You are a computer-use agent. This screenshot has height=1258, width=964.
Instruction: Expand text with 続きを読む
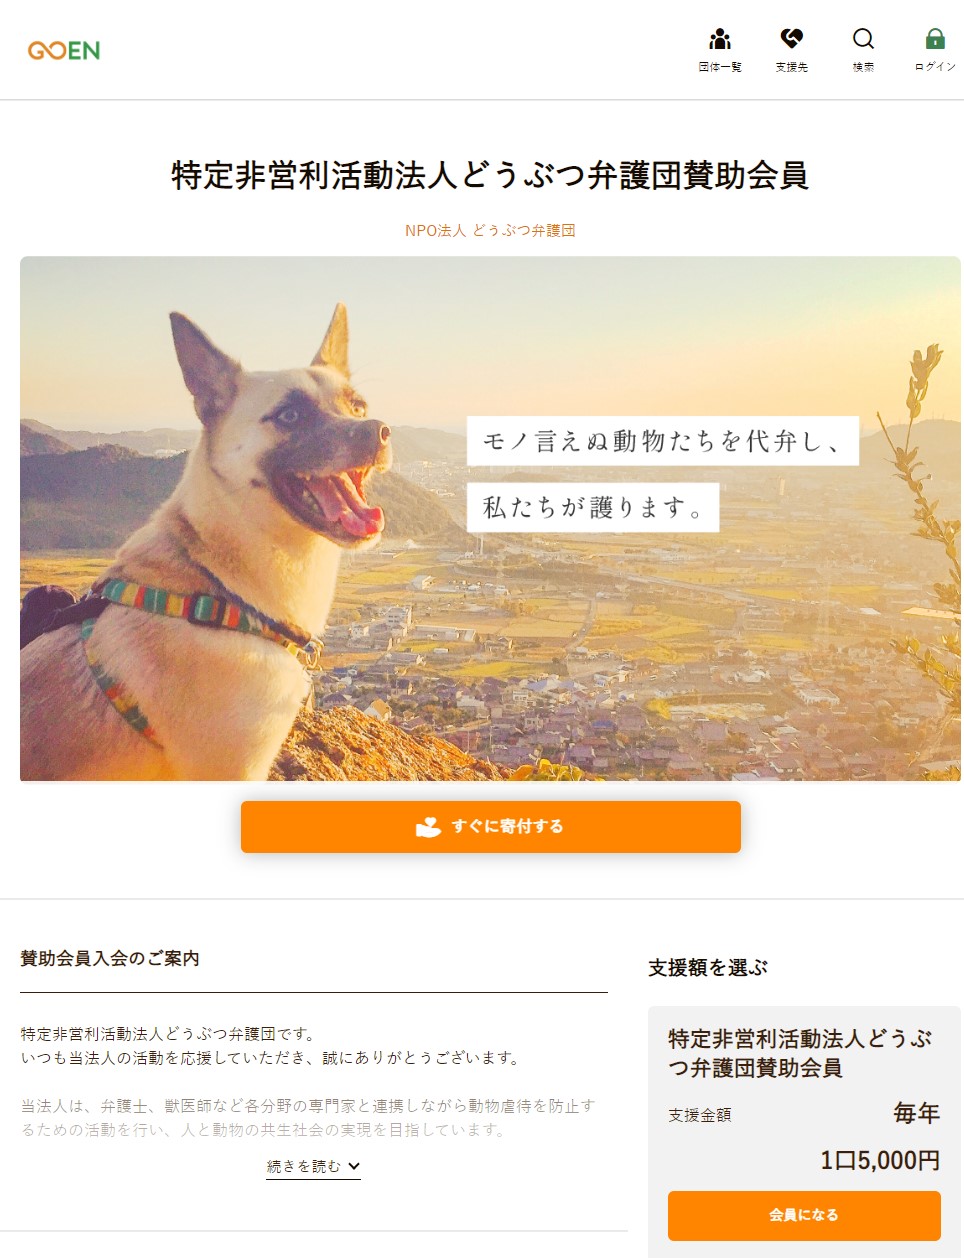coord(313,1166)
